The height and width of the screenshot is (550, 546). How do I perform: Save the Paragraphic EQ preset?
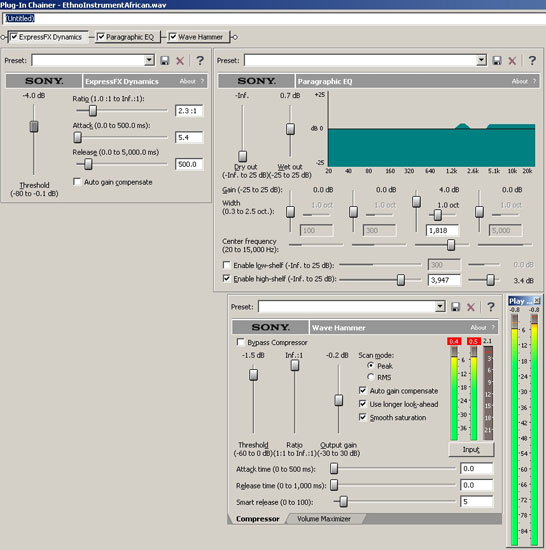pos(497,61)
